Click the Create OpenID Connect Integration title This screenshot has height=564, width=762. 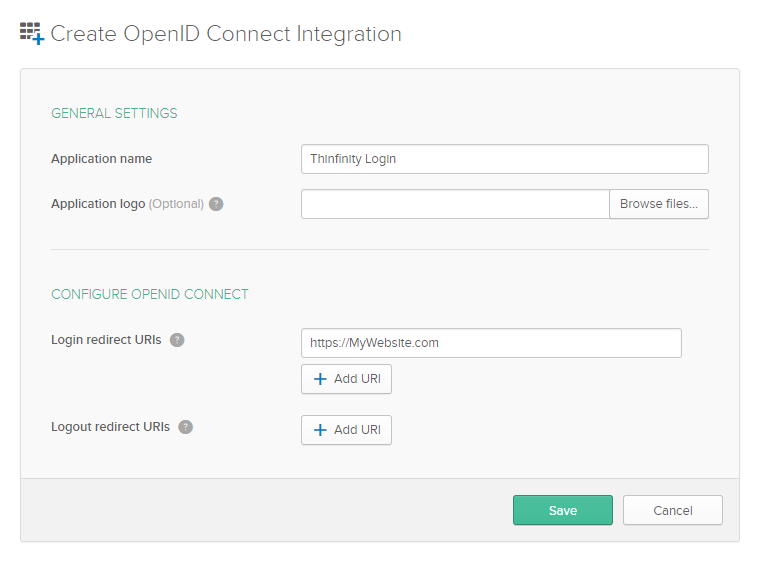pyautogui.click(x=226, y=34)
